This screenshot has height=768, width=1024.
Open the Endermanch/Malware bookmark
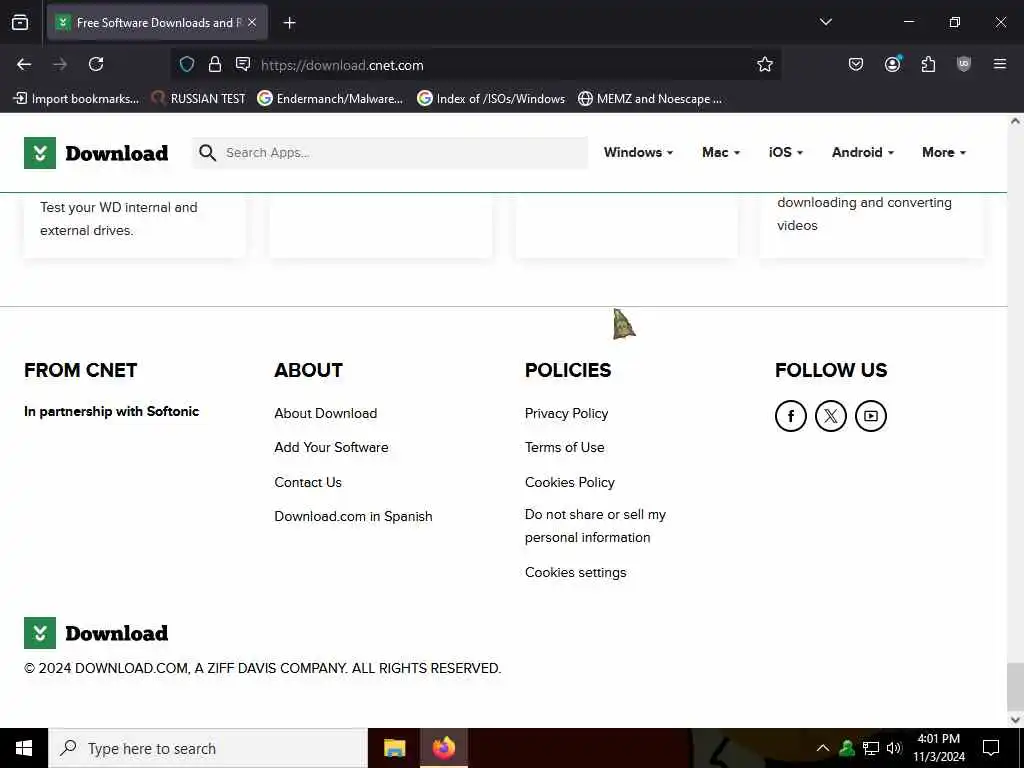click(x=330, y=99)
